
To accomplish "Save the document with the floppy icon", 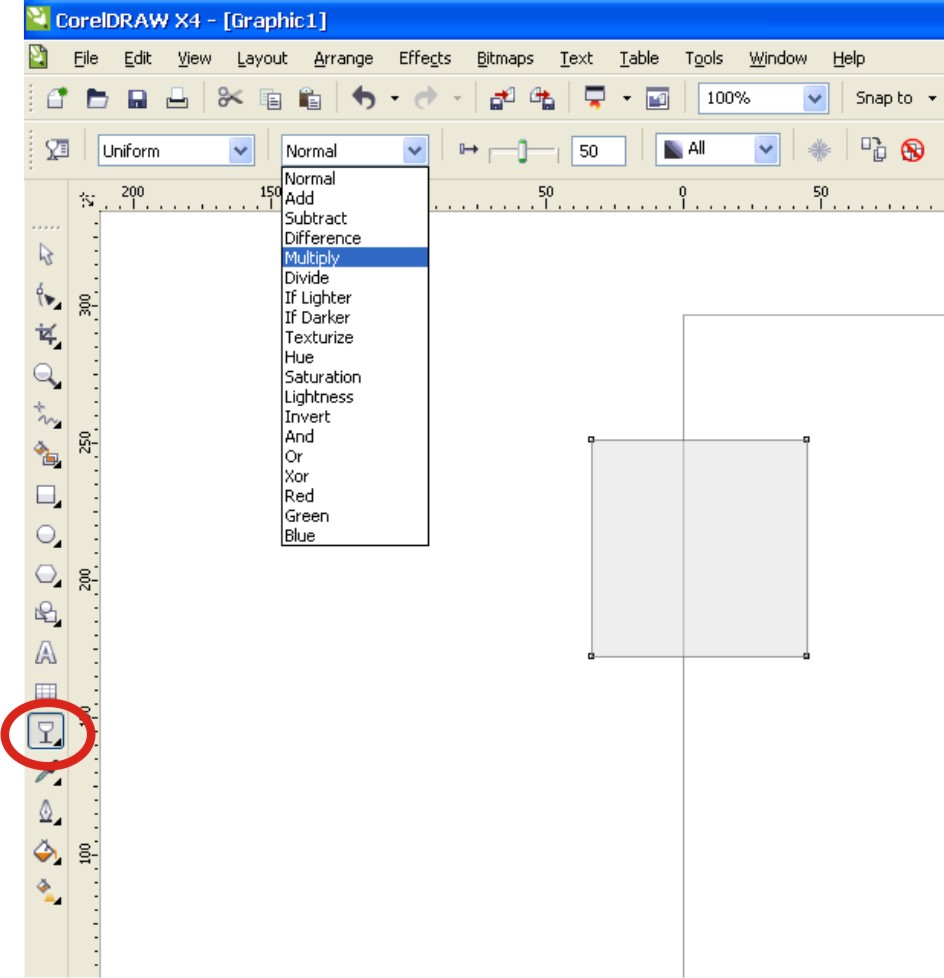I will [x=137, y=99].
